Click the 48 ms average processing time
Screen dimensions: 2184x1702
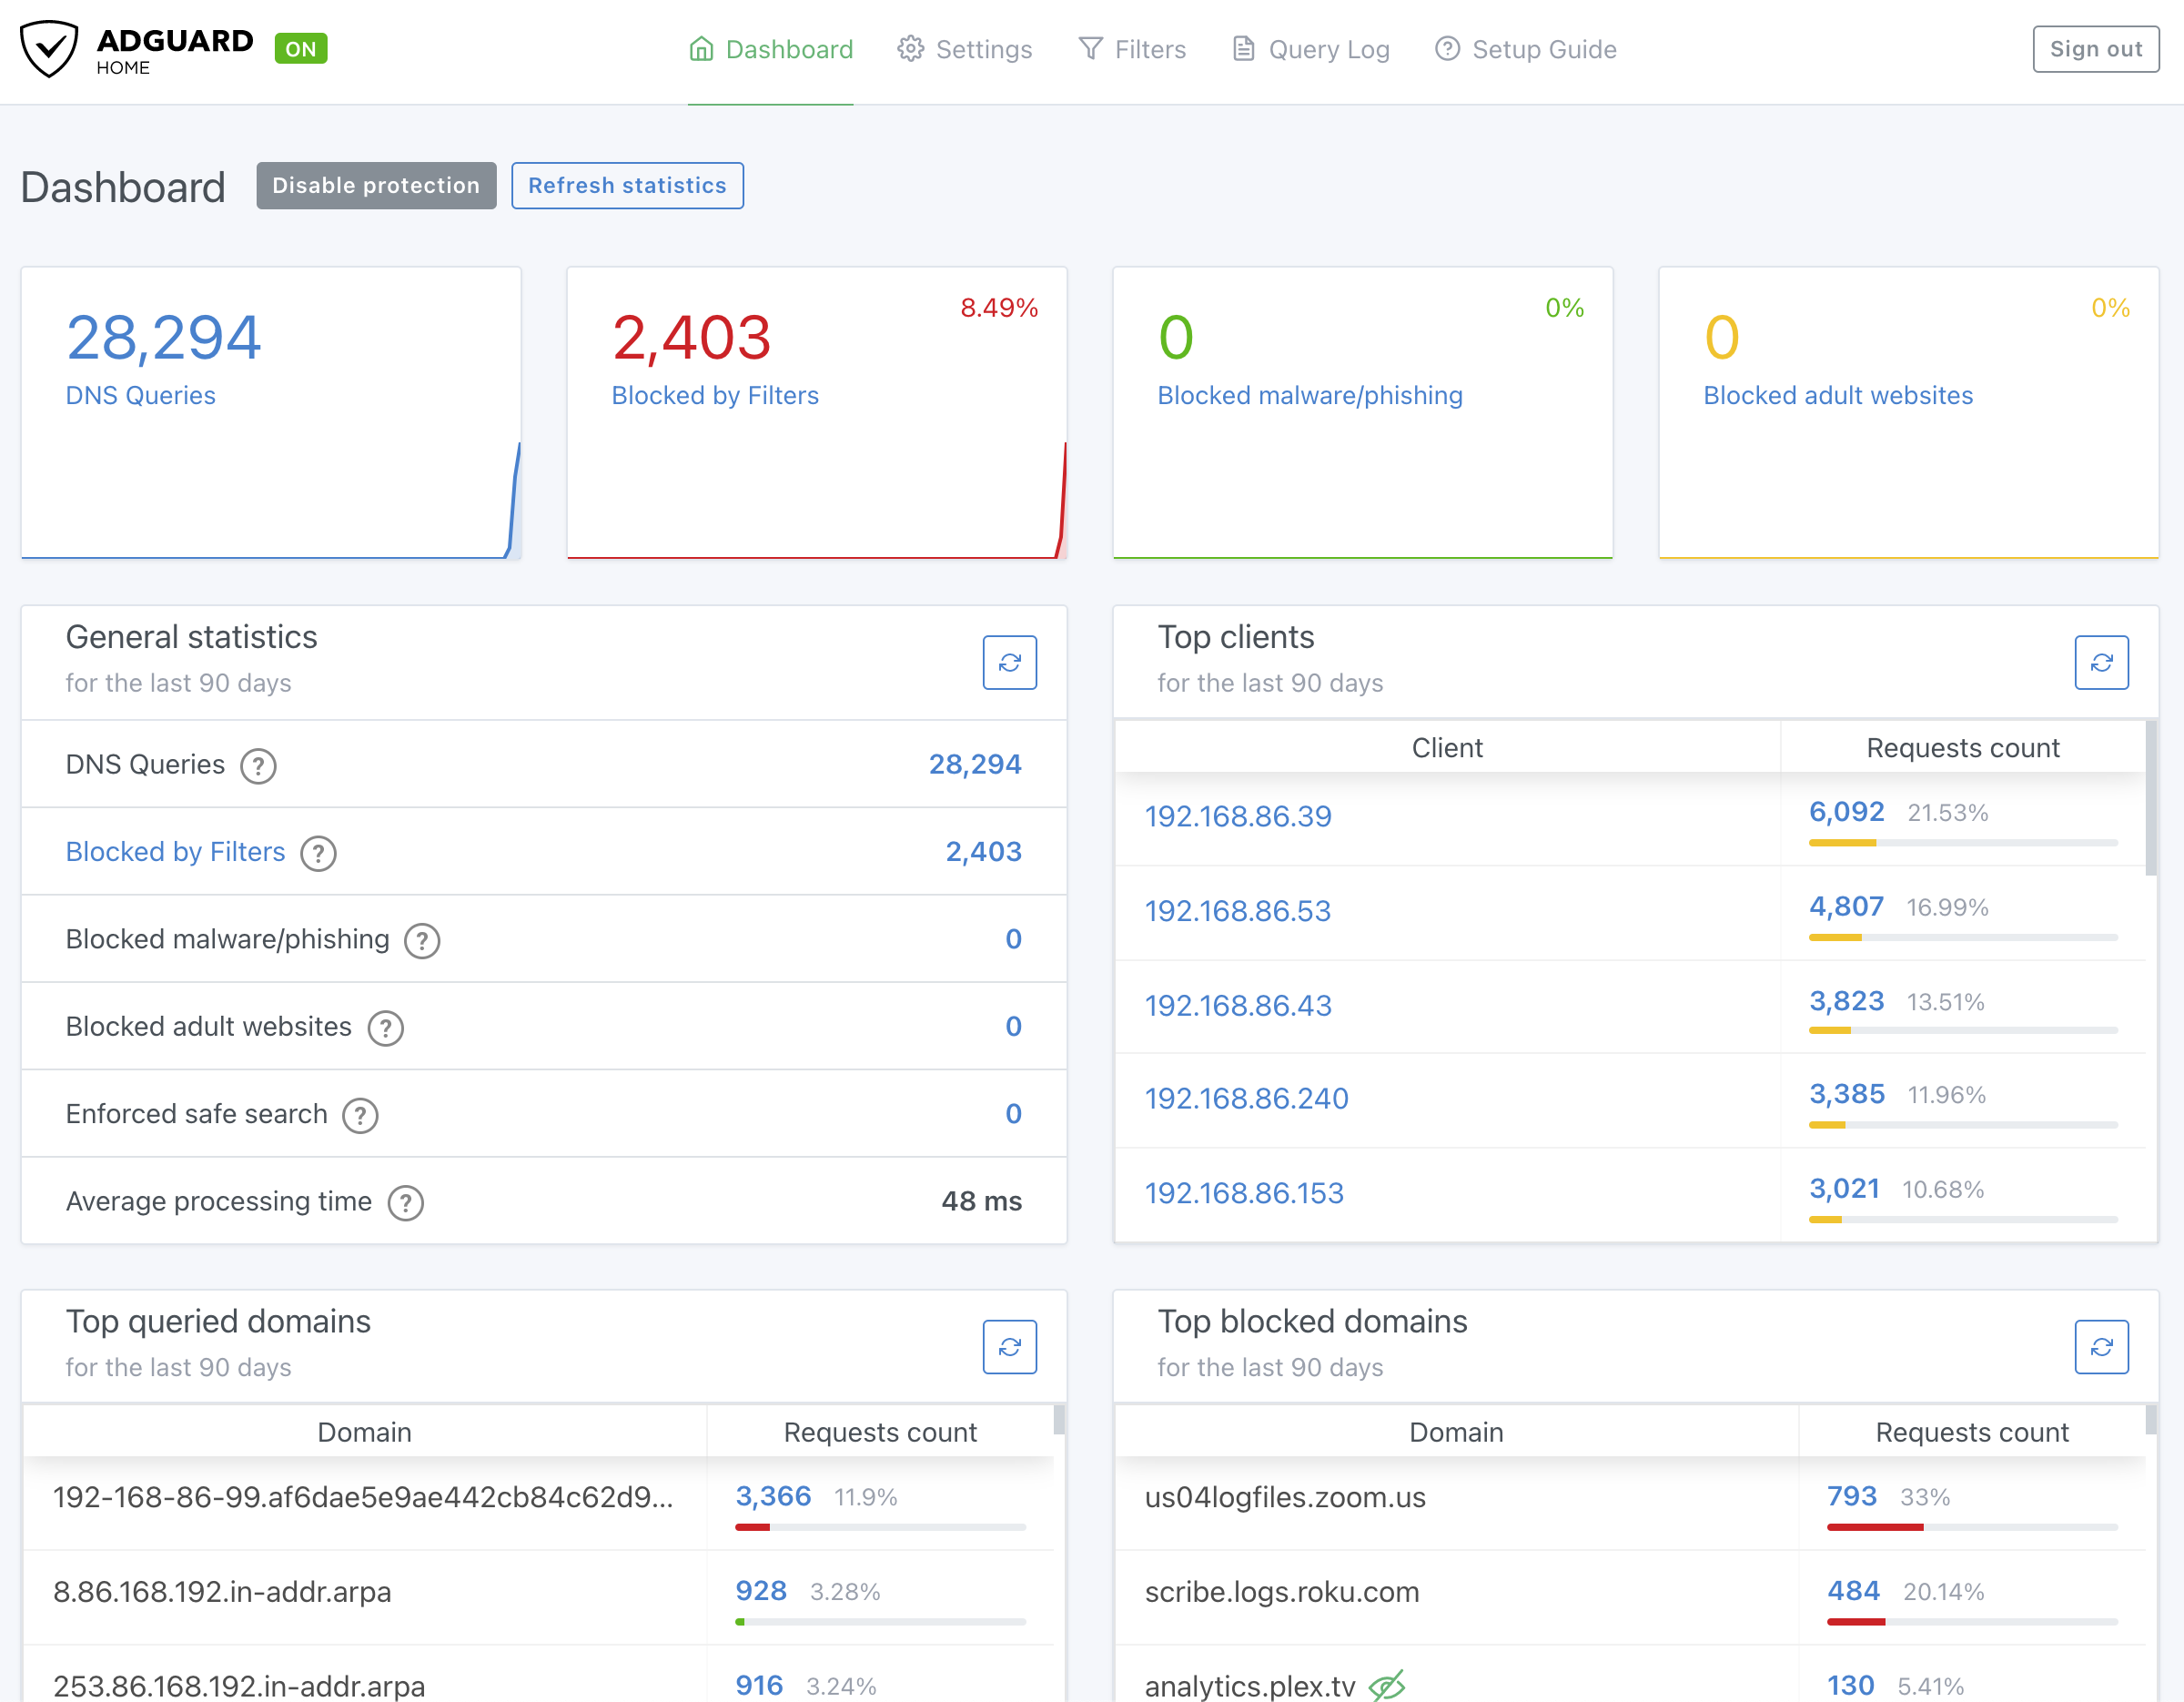pyautogui.click(x=981, y=1202)
